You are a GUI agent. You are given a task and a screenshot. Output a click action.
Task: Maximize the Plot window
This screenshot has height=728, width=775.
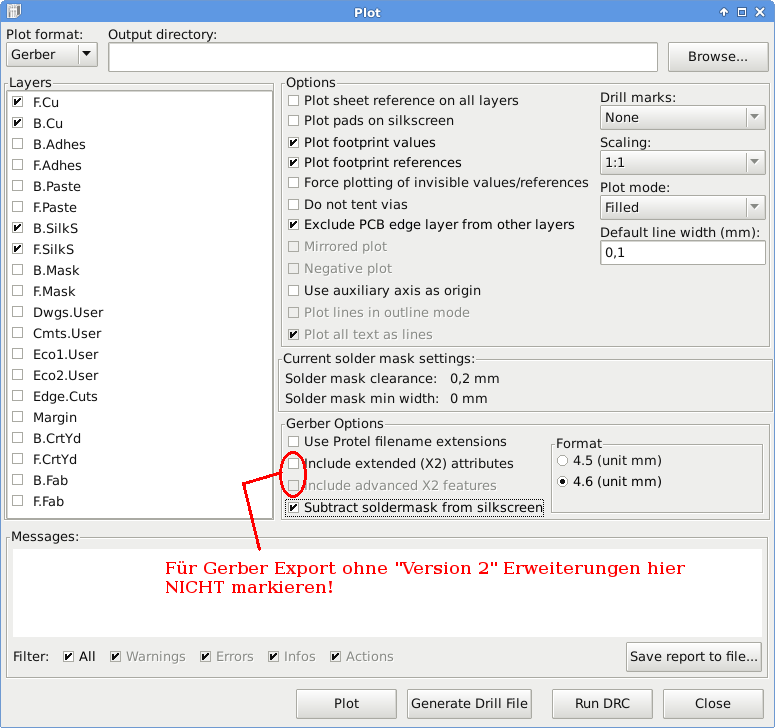(742, 12)
